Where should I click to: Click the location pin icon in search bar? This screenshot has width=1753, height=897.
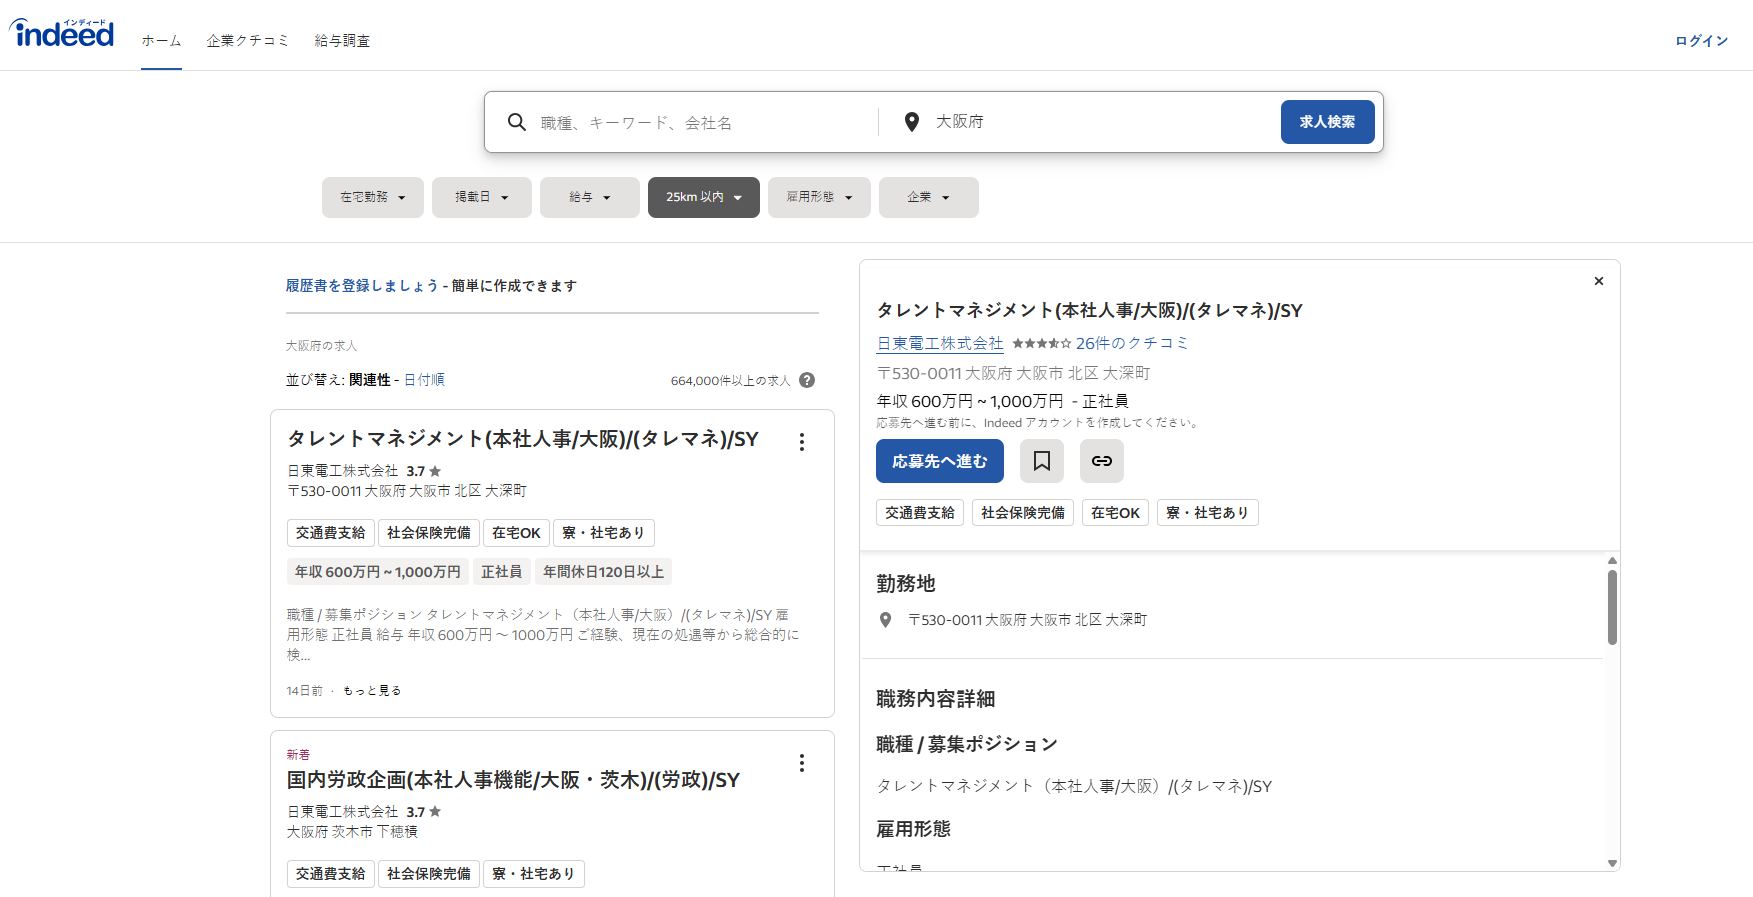[x=912, y=122]
